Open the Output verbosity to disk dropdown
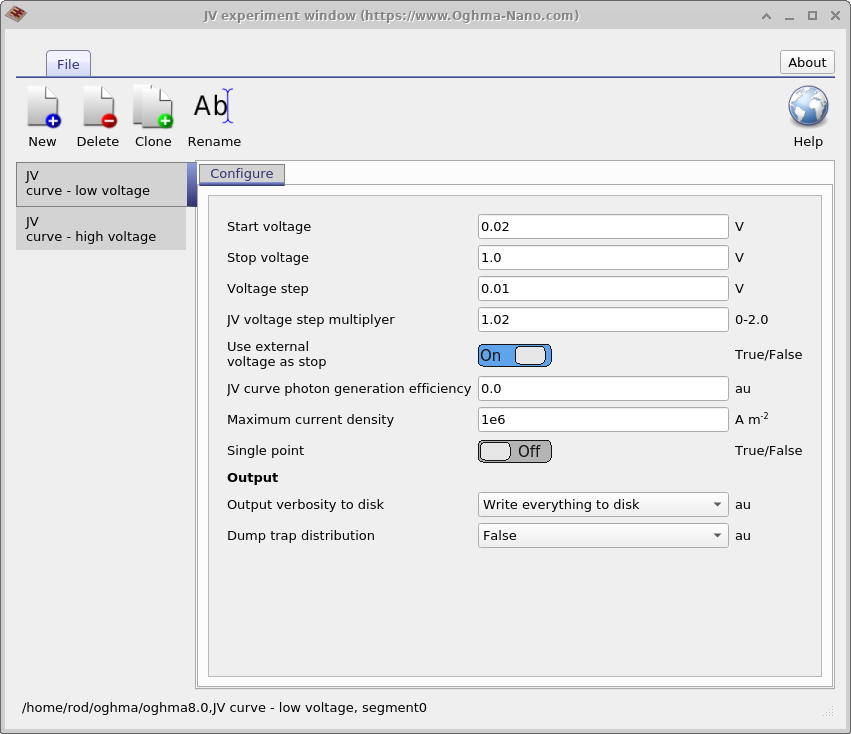Viewport: 851px width, 734px height. pos(602,504)
